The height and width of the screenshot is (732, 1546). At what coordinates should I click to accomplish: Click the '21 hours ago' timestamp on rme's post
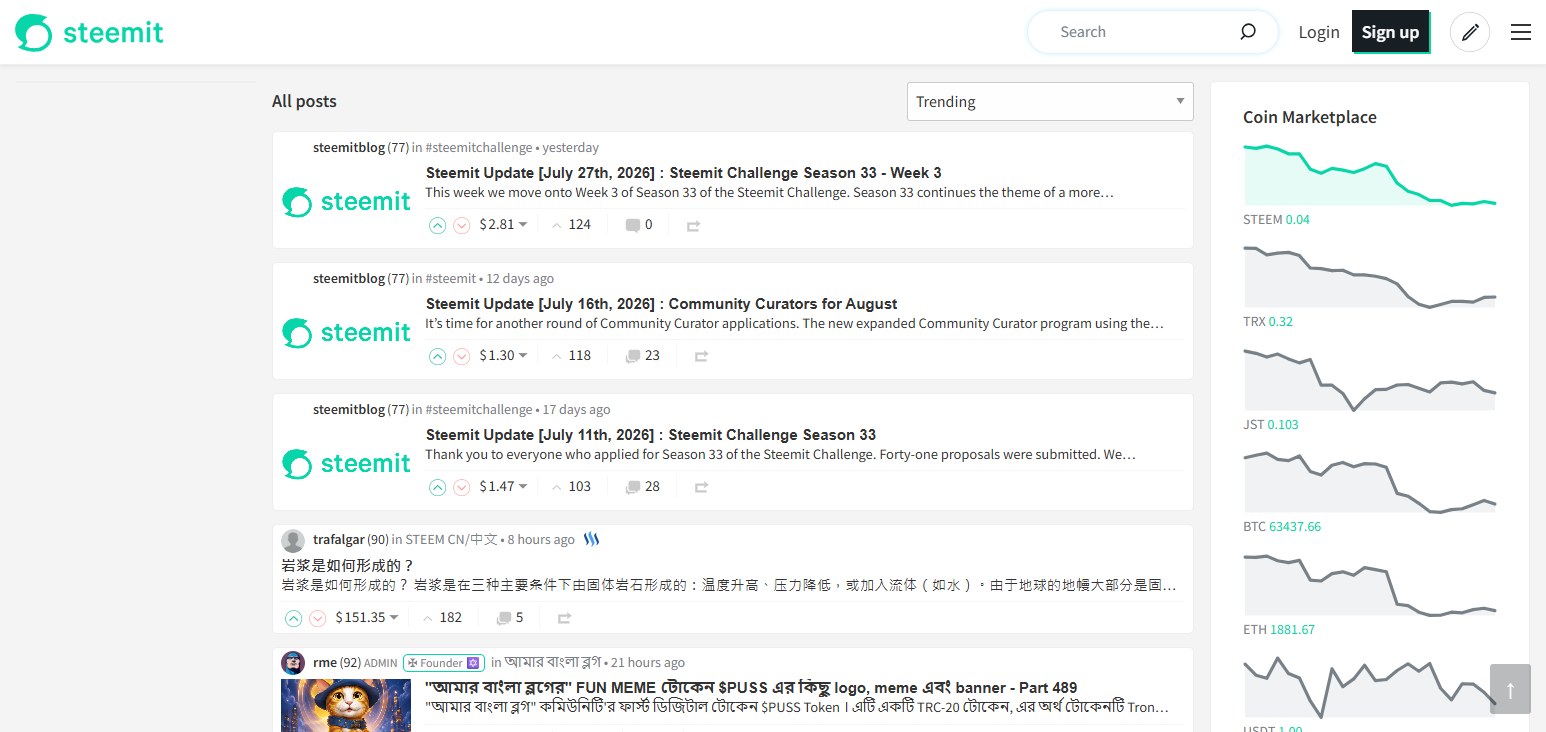point(648,663)
